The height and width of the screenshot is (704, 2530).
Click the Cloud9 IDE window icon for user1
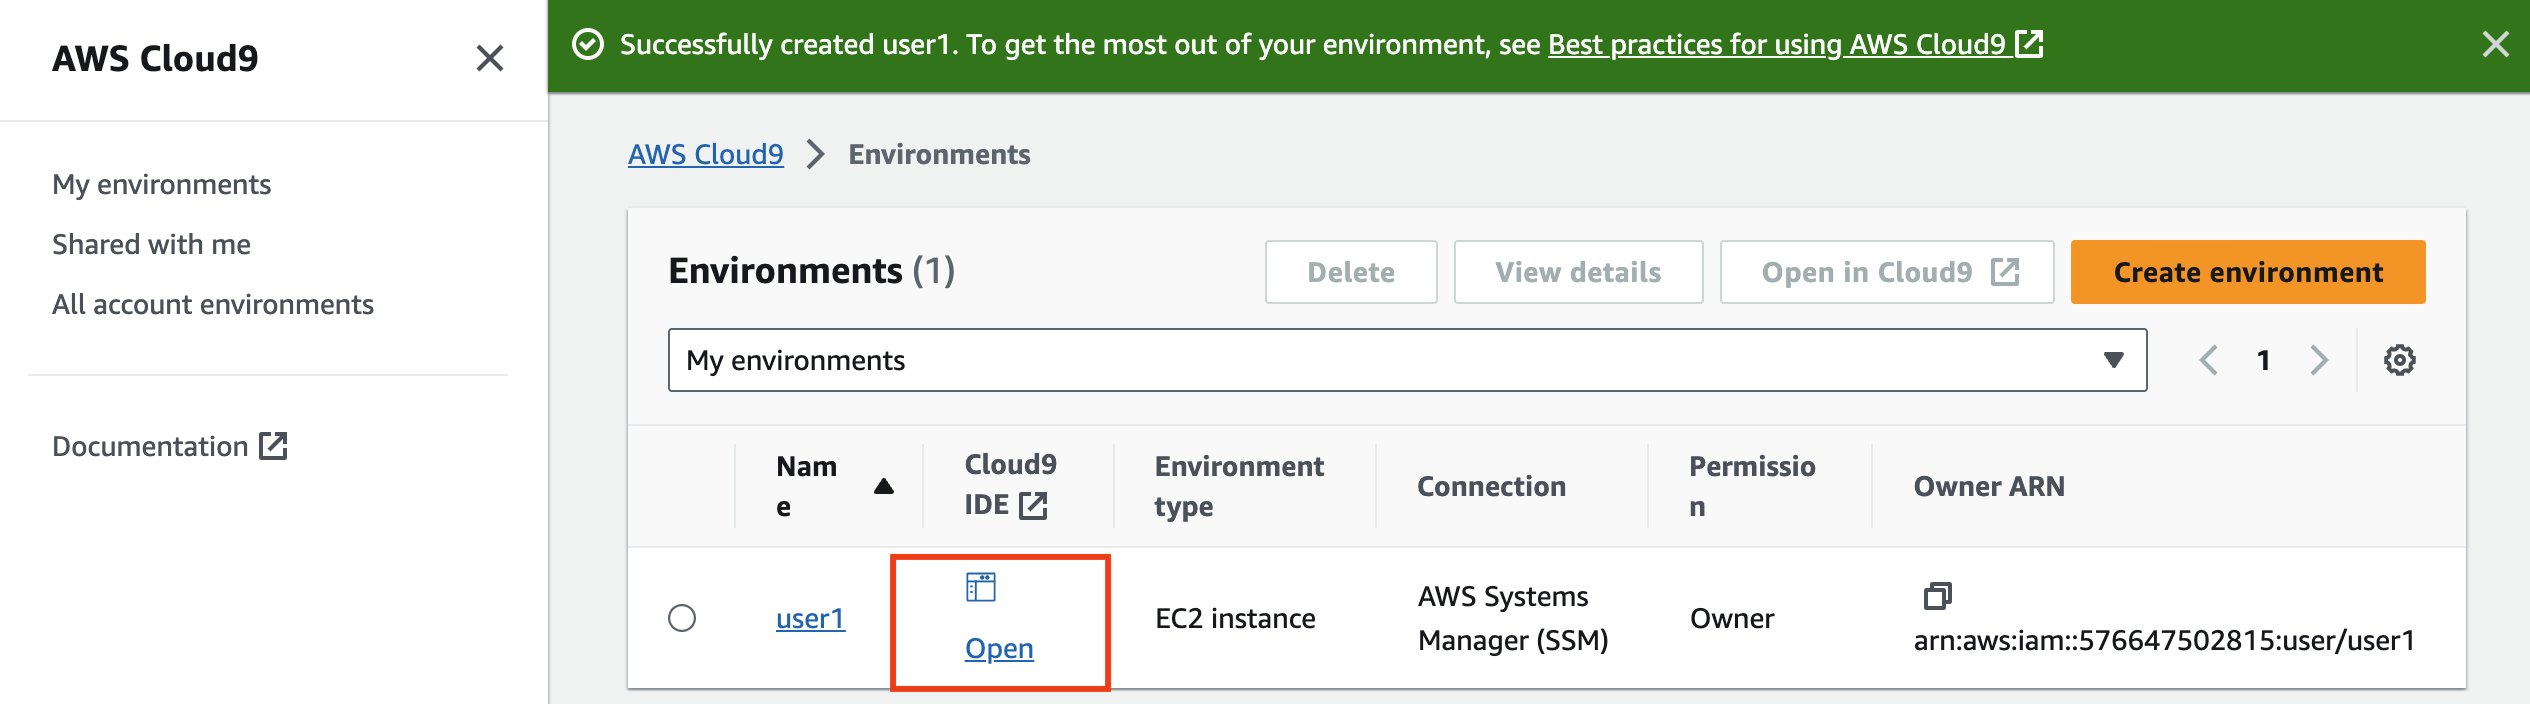[x=980, y=587]
